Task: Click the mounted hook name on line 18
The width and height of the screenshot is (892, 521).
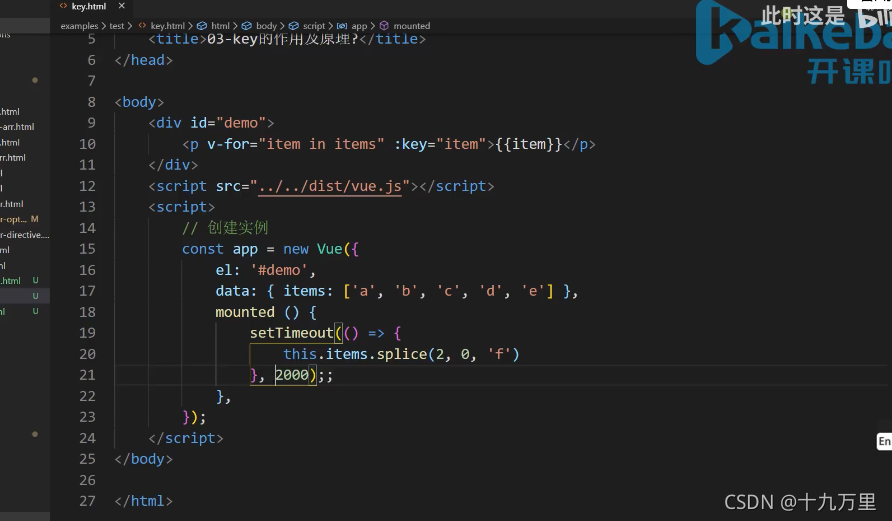Action: point(245,312)
